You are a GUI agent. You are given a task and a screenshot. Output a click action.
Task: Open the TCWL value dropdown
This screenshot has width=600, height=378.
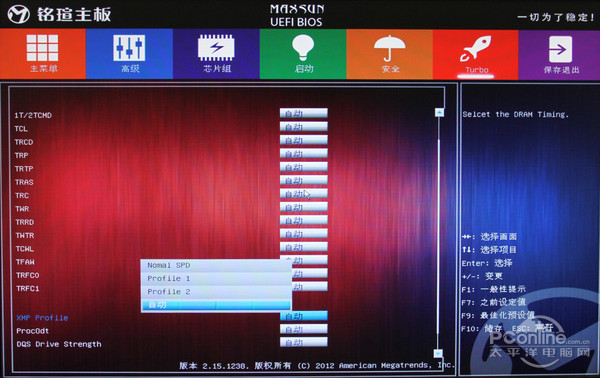(303, 247)
